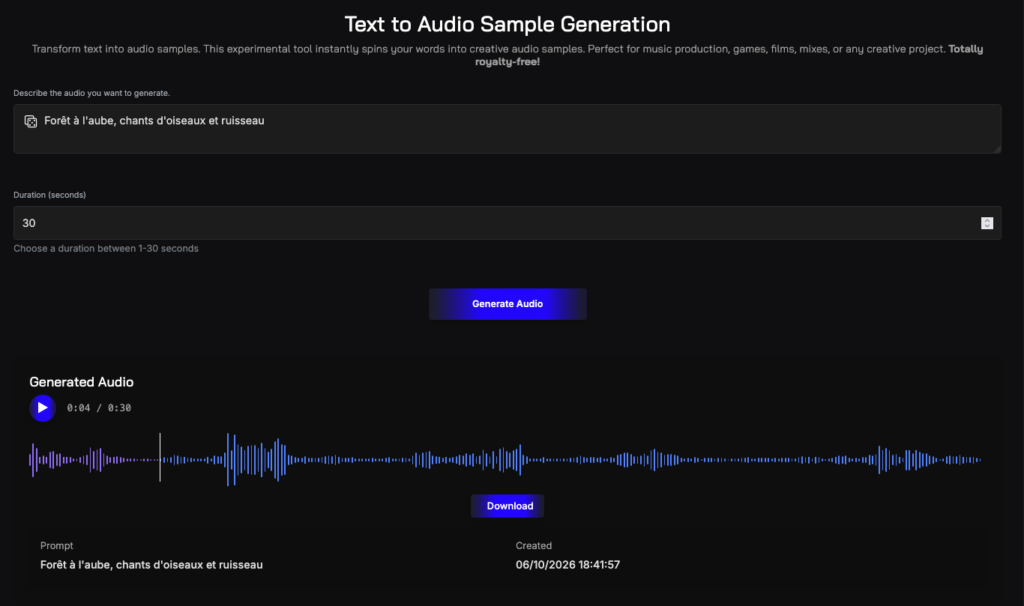Click the Created timestamp 06/10/2026 18:41:57
The width and height of the screenshot is (1024, 606).
tap(568, 565)
